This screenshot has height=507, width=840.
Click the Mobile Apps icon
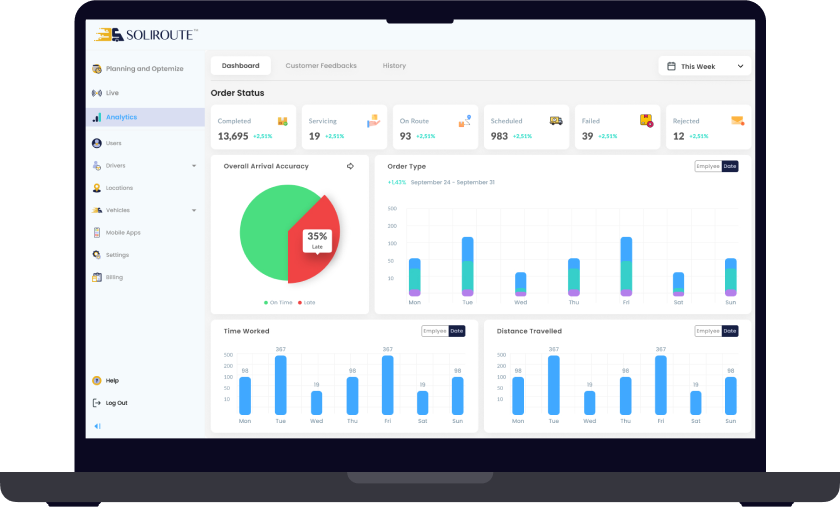click(97, 232)
